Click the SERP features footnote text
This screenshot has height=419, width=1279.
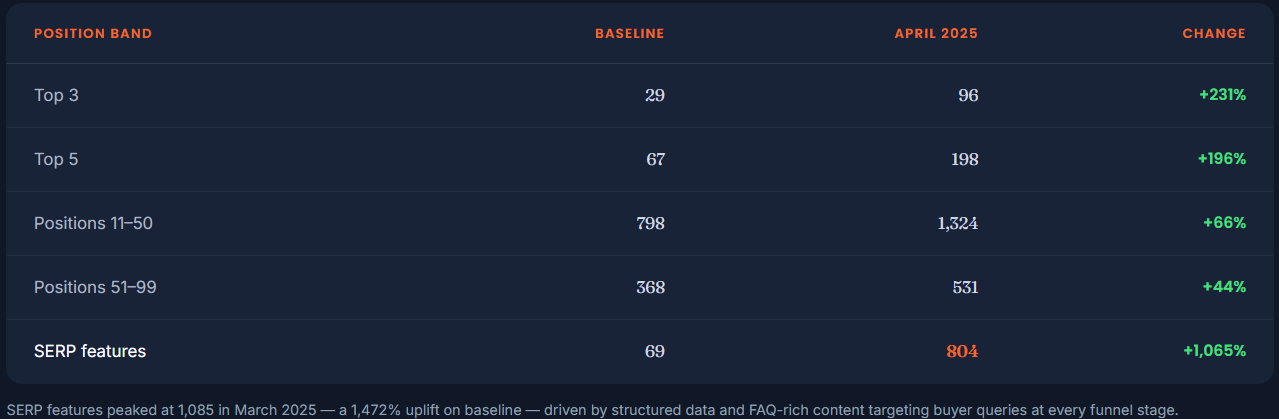coord(591,410)
